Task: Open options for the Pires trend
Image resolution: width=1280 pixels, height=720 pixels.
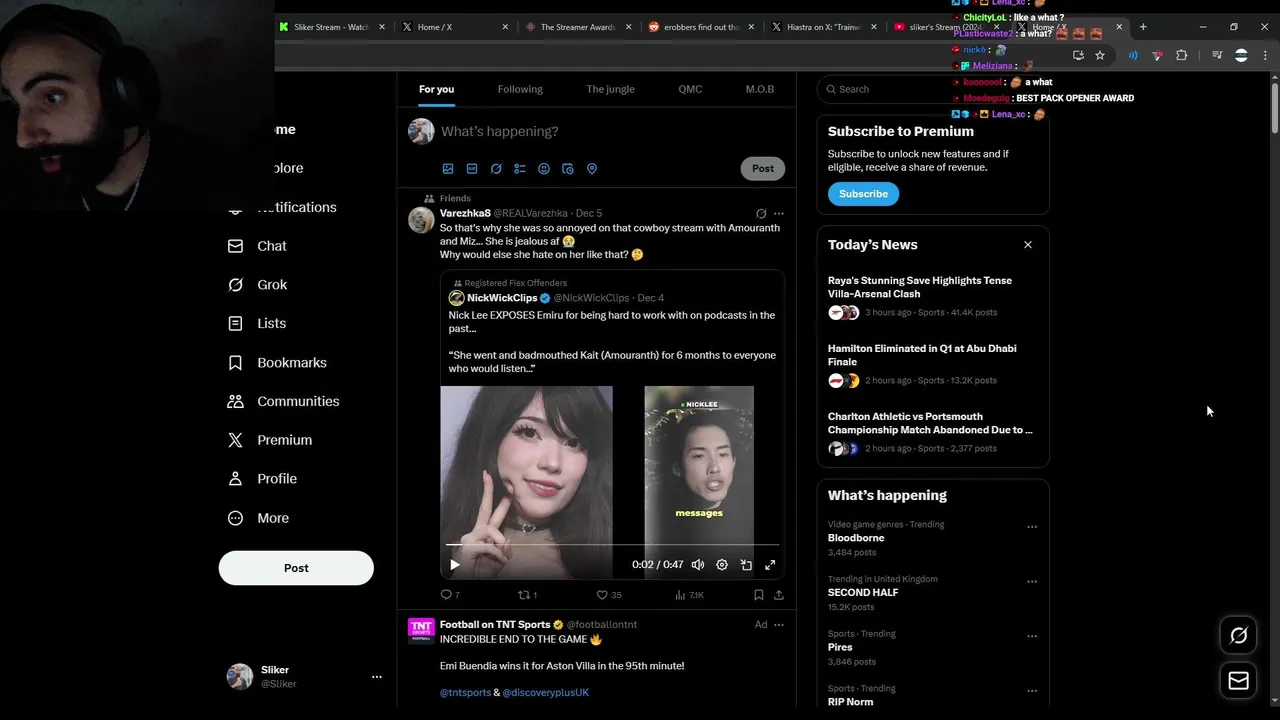Action: 1032,636
